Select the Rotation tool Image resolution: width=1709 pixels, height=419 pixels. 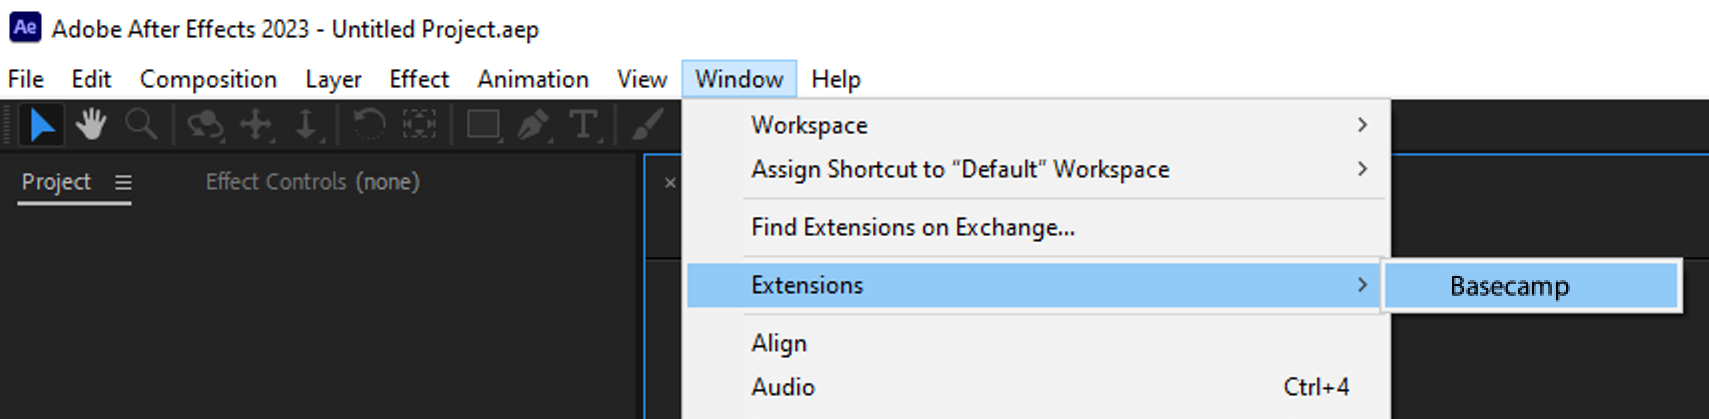pos(369,125)
